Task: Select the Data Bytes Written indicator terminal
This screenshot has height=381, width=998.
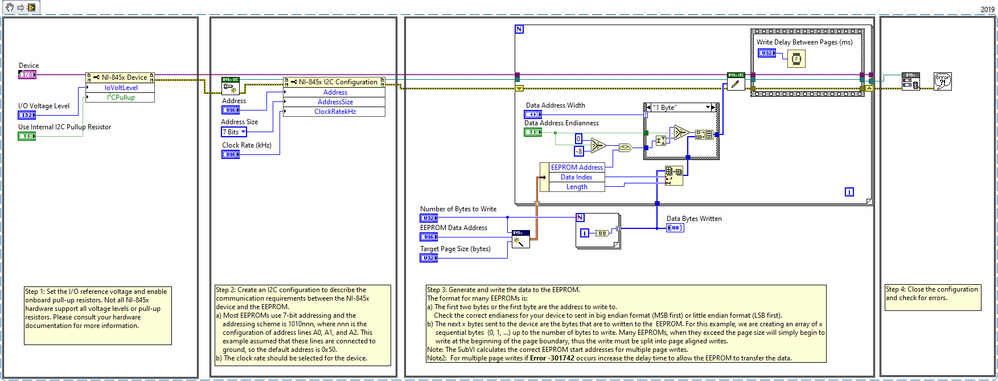Action: coord(675,228)
